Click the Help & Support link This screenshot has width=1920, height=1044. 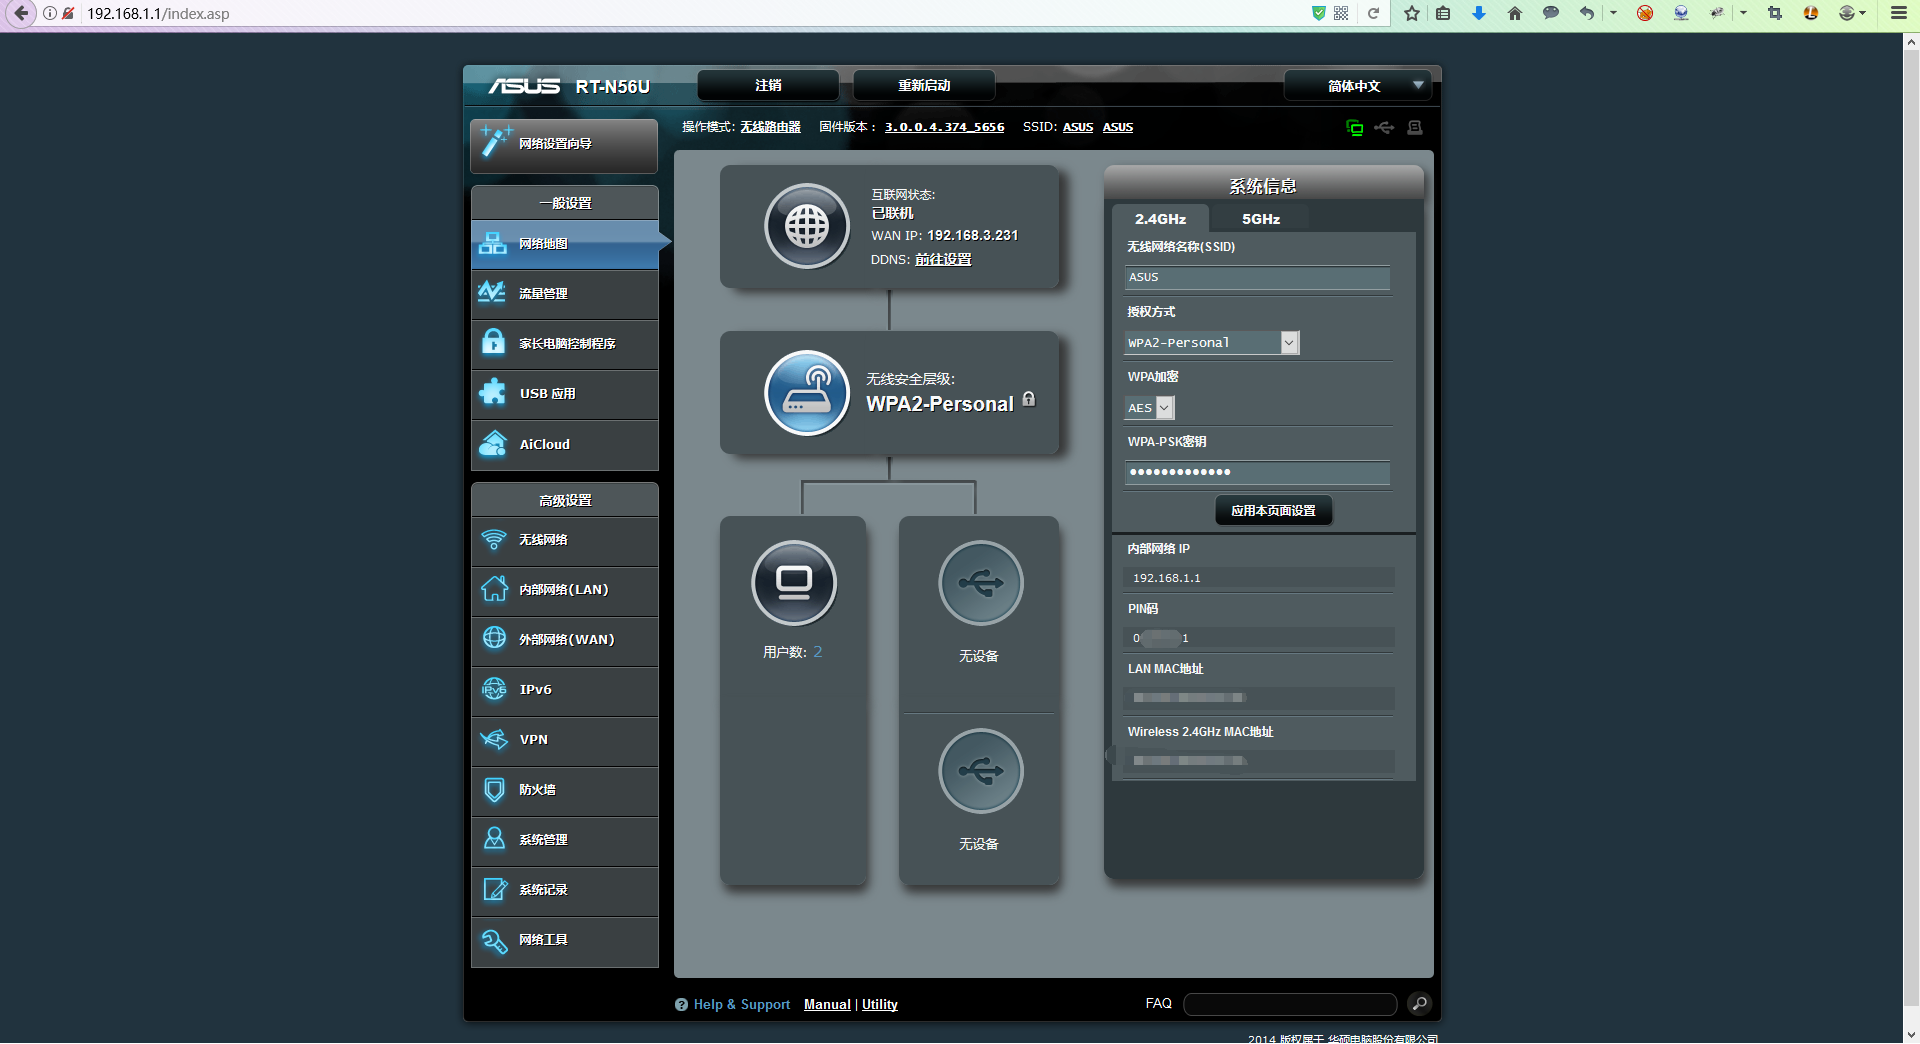741,1005
